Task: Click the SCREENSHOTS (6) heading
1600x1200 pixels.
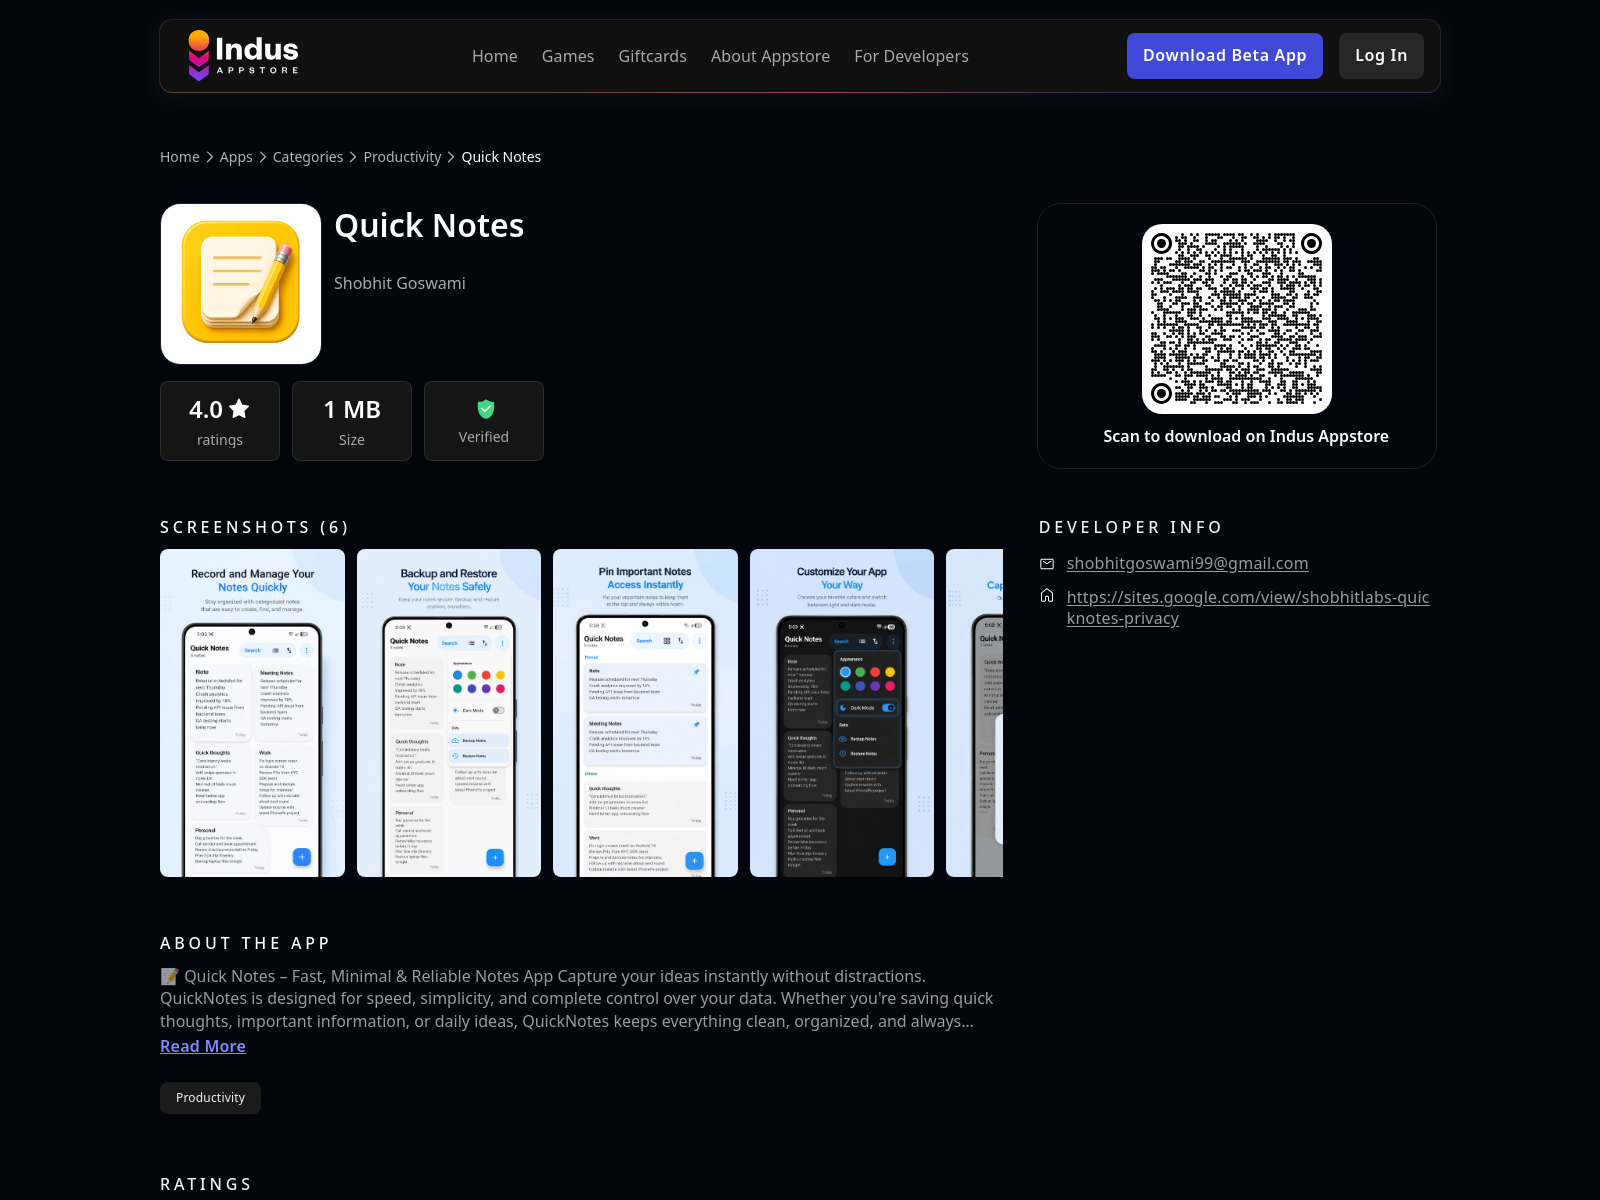Action: click(x=255, y=527)
